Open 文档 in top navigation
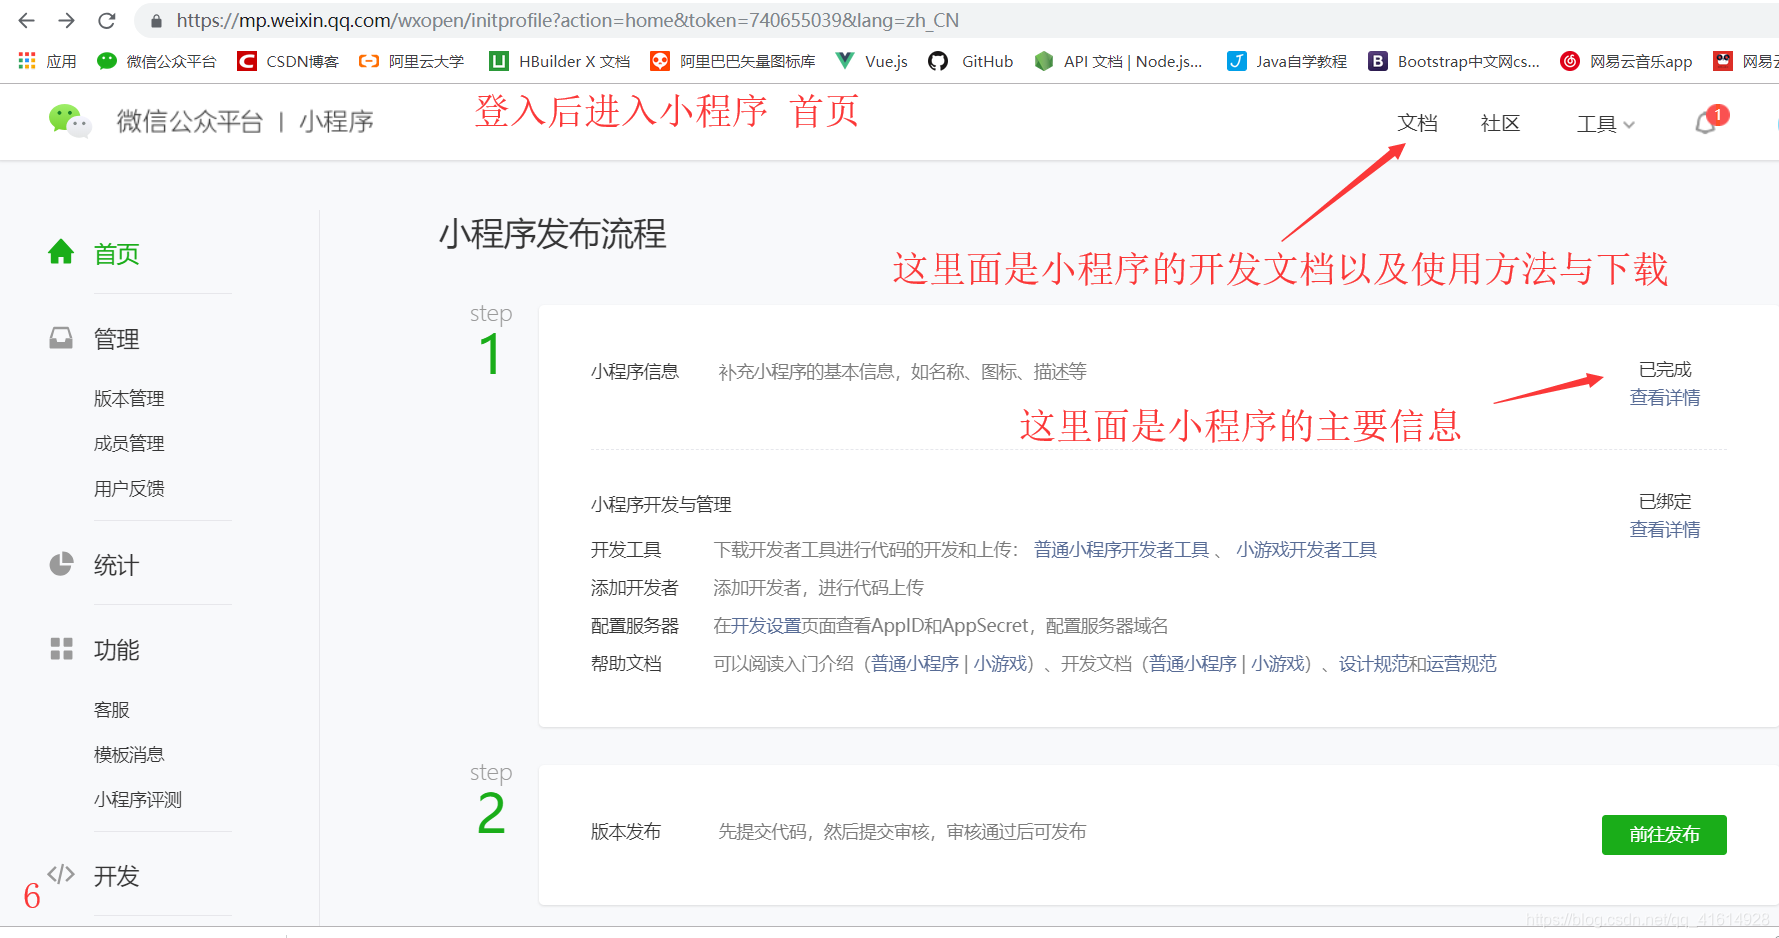Viewport: 1779px width, 938px height. [x=1417, y=123]
